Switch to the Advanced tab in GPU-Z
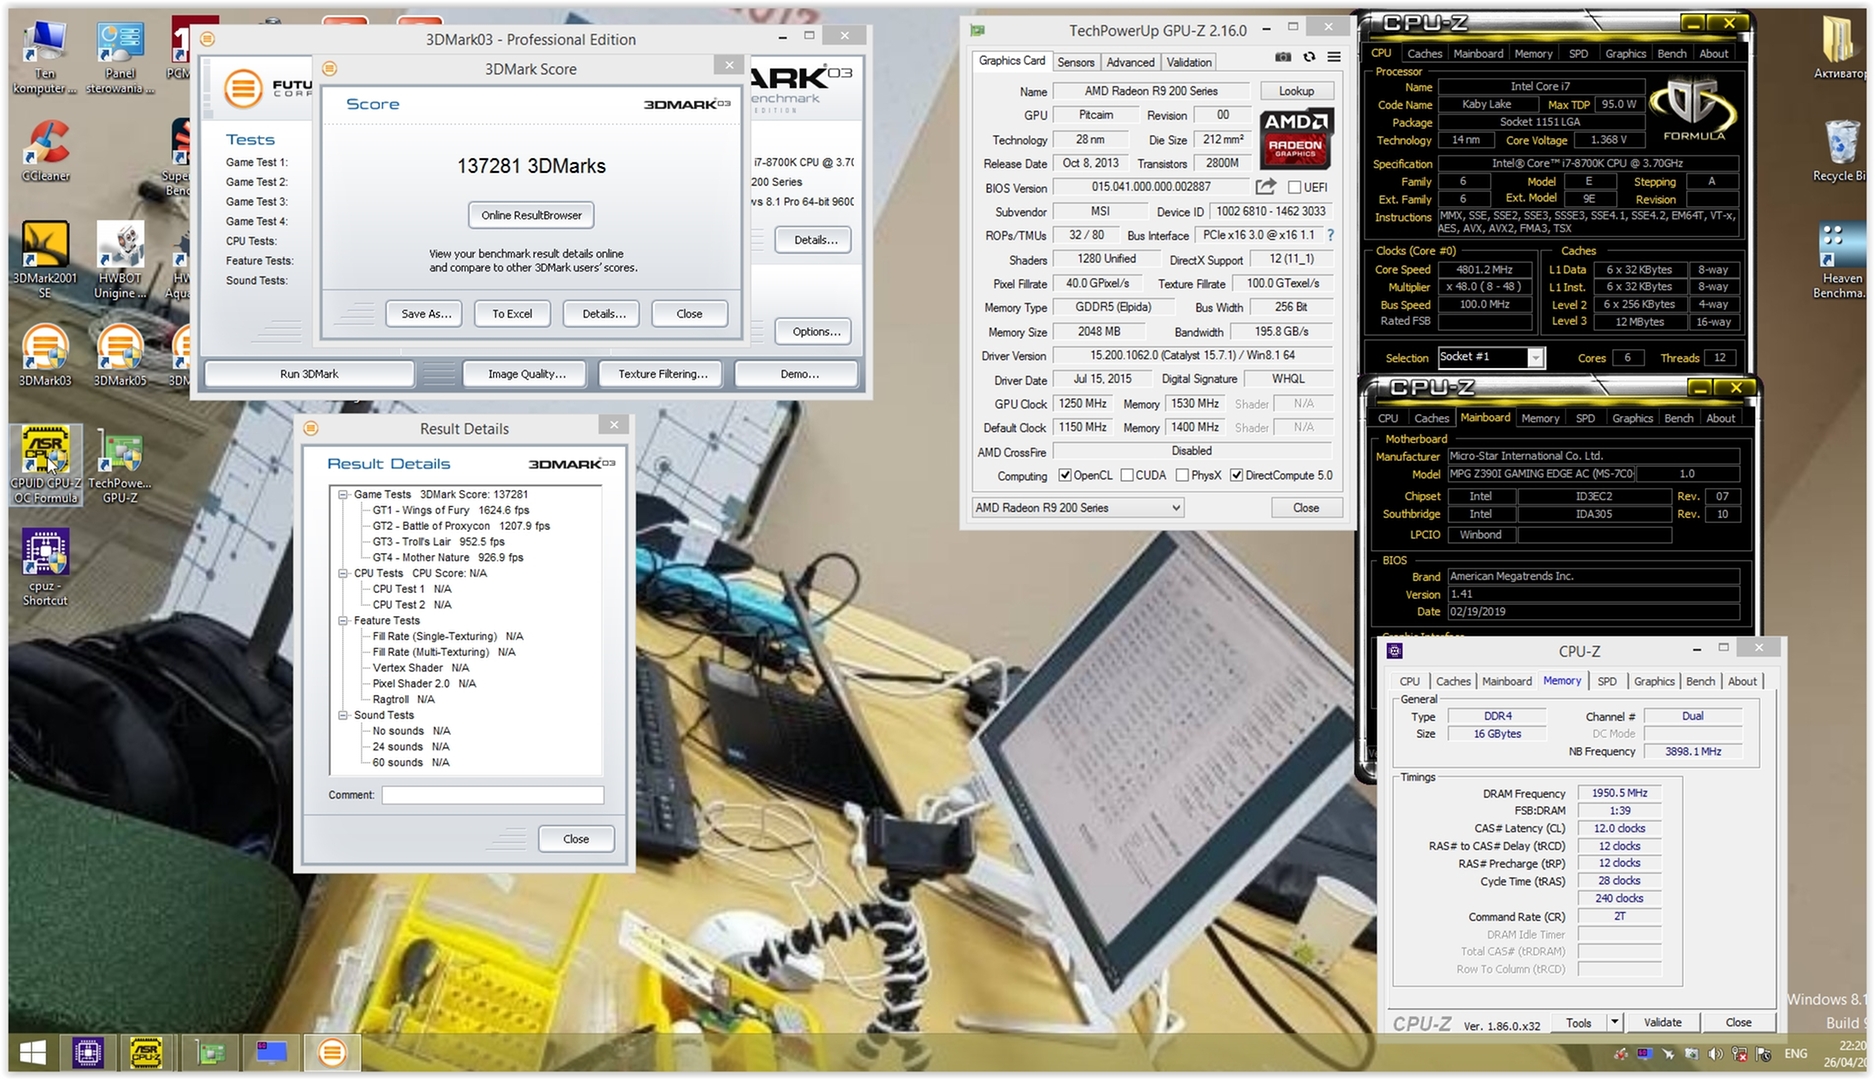 (x=1130, y=62)
